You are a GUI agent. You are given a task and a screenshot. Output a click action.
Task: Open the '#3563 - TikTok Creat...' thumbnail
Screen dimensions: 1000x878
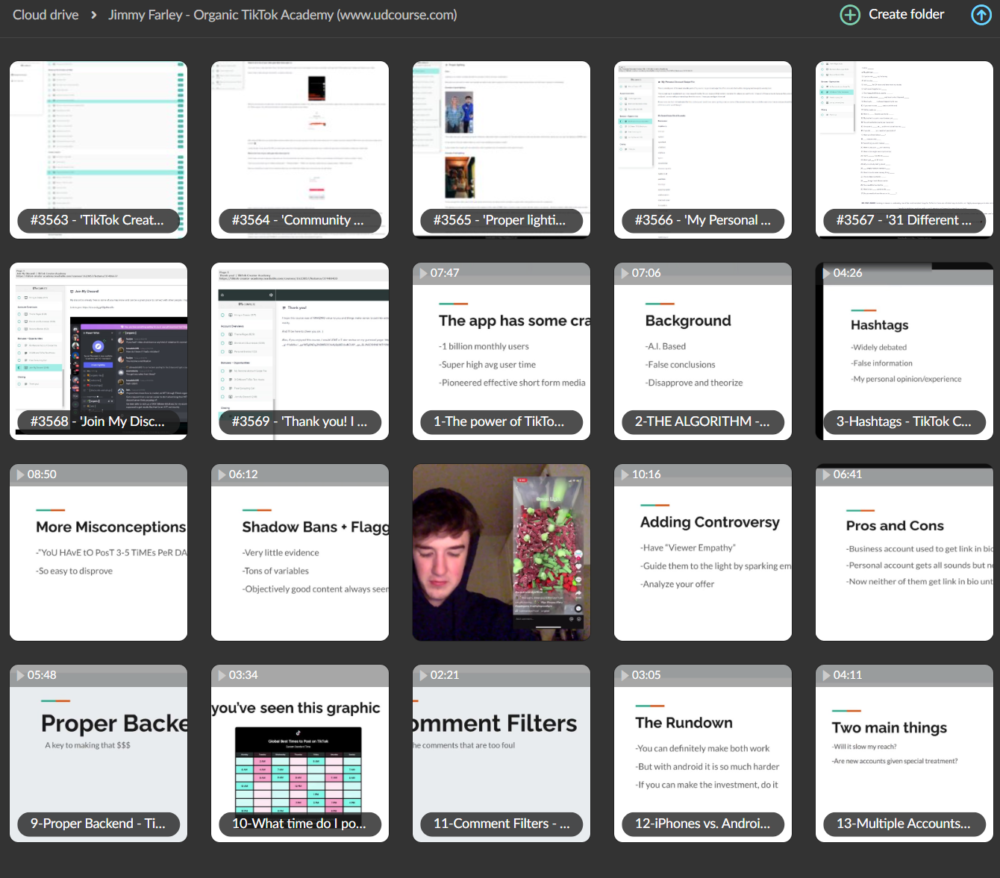[x=98, y=148]
